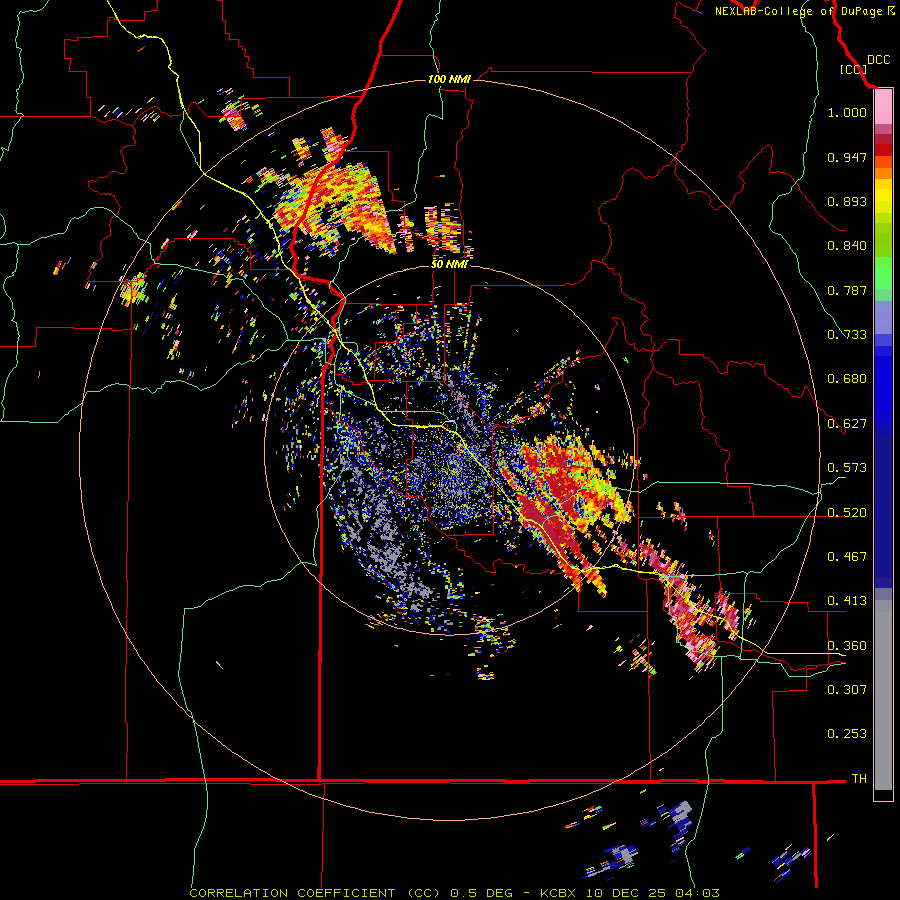Click the 0.573 scale value
The width and height of the screenshot is (900, 900).
[847, 468]
